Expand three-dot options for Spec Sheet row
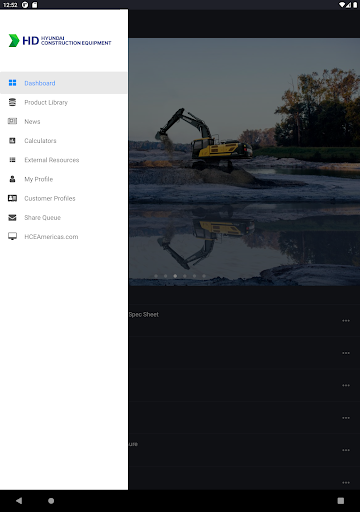360x512 pixels. click(x=346, y=321)
